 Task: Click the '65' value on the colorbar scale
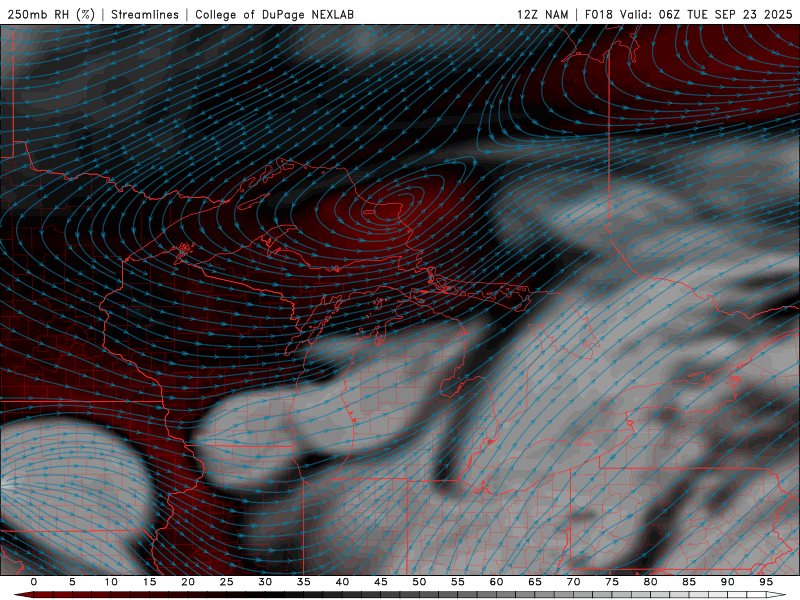pos(535,582)
